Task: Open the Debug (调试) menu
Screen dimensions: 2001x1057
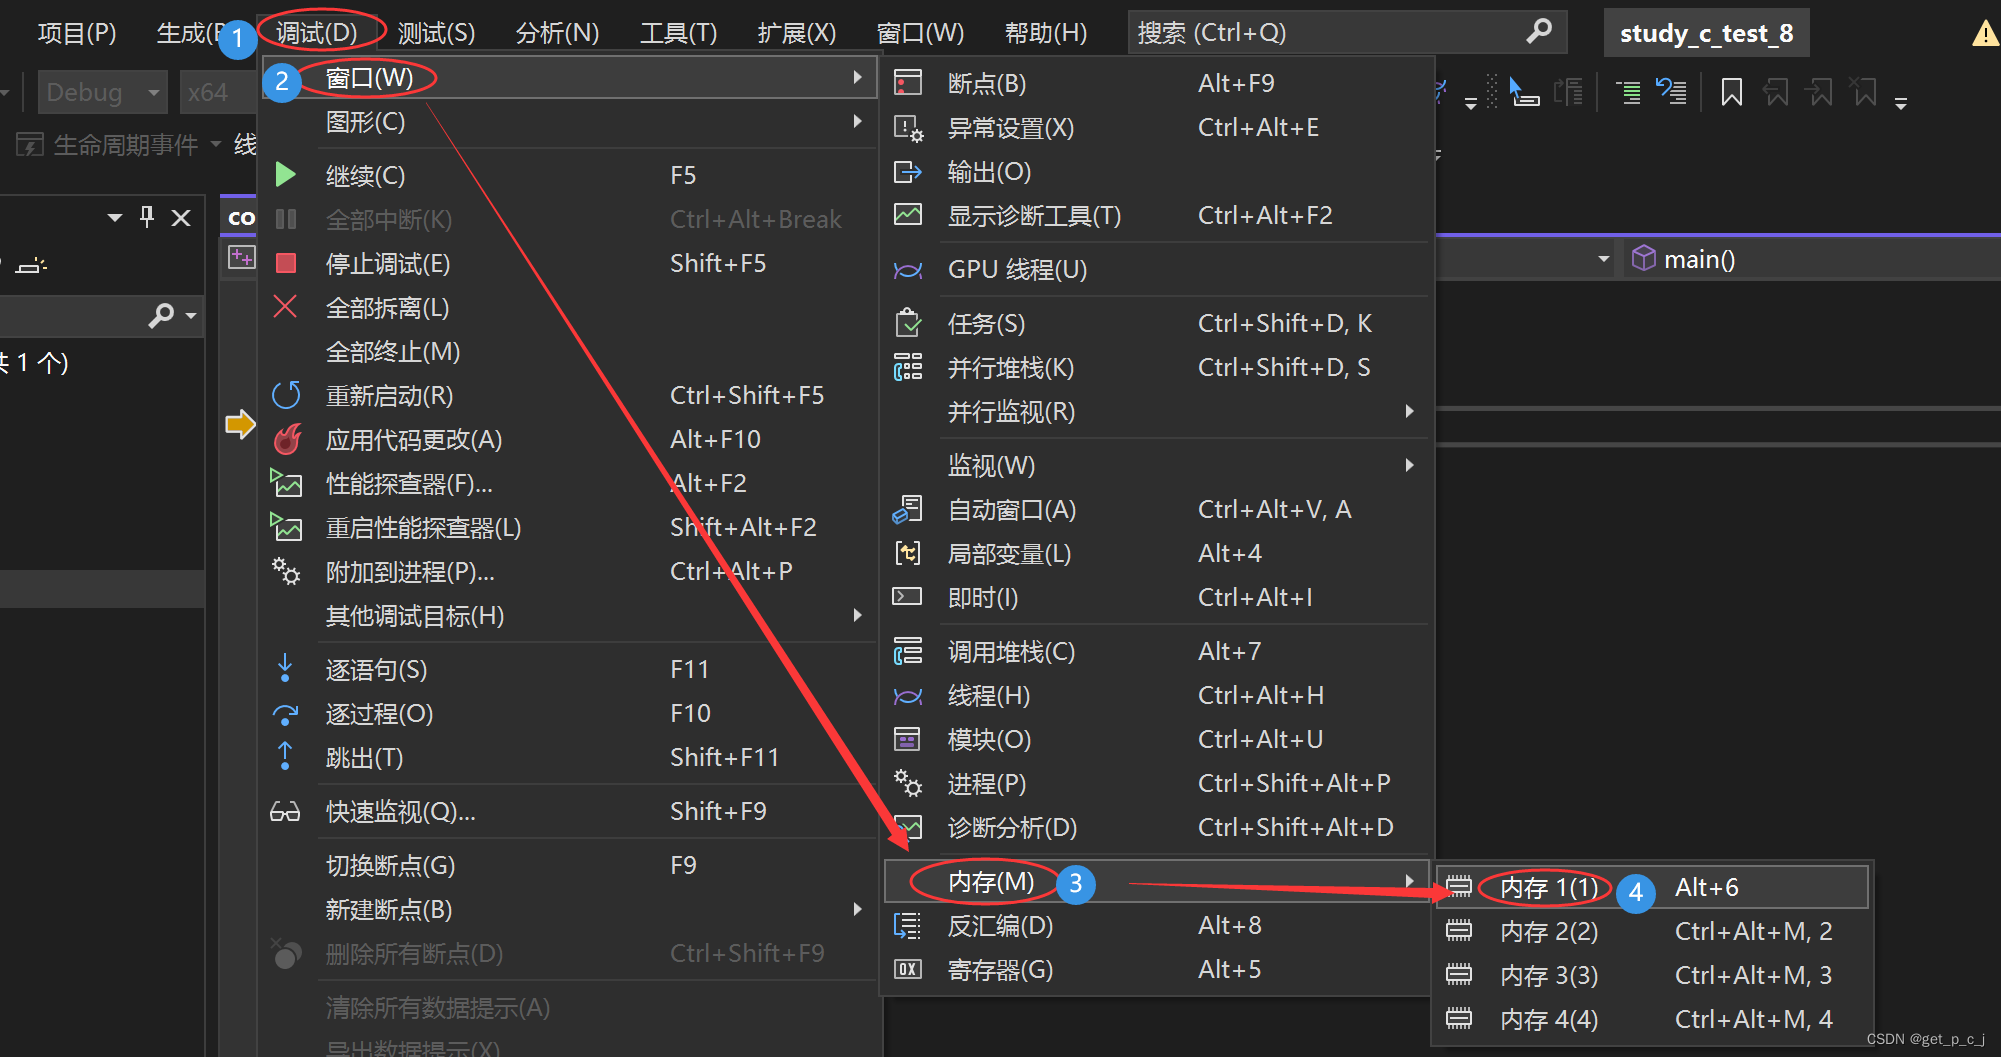Action: pos(317,32)
